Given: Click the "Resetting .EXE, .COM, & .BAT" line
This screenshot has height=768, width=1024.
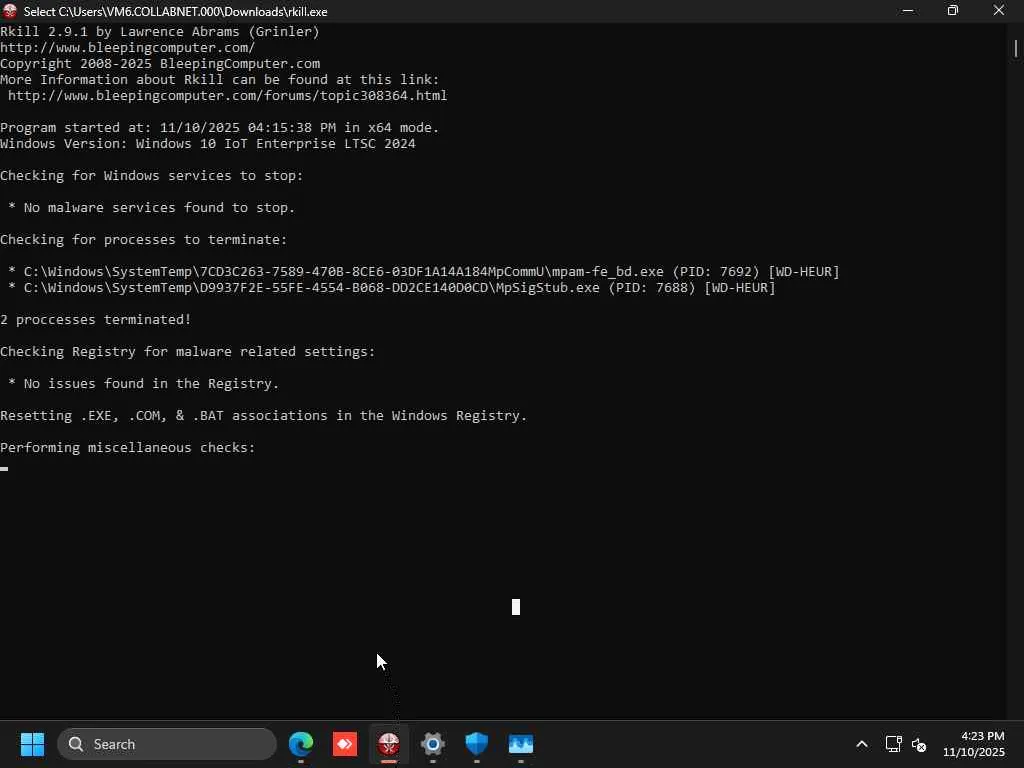Looking at the screenshot, I should coord(263,415).
